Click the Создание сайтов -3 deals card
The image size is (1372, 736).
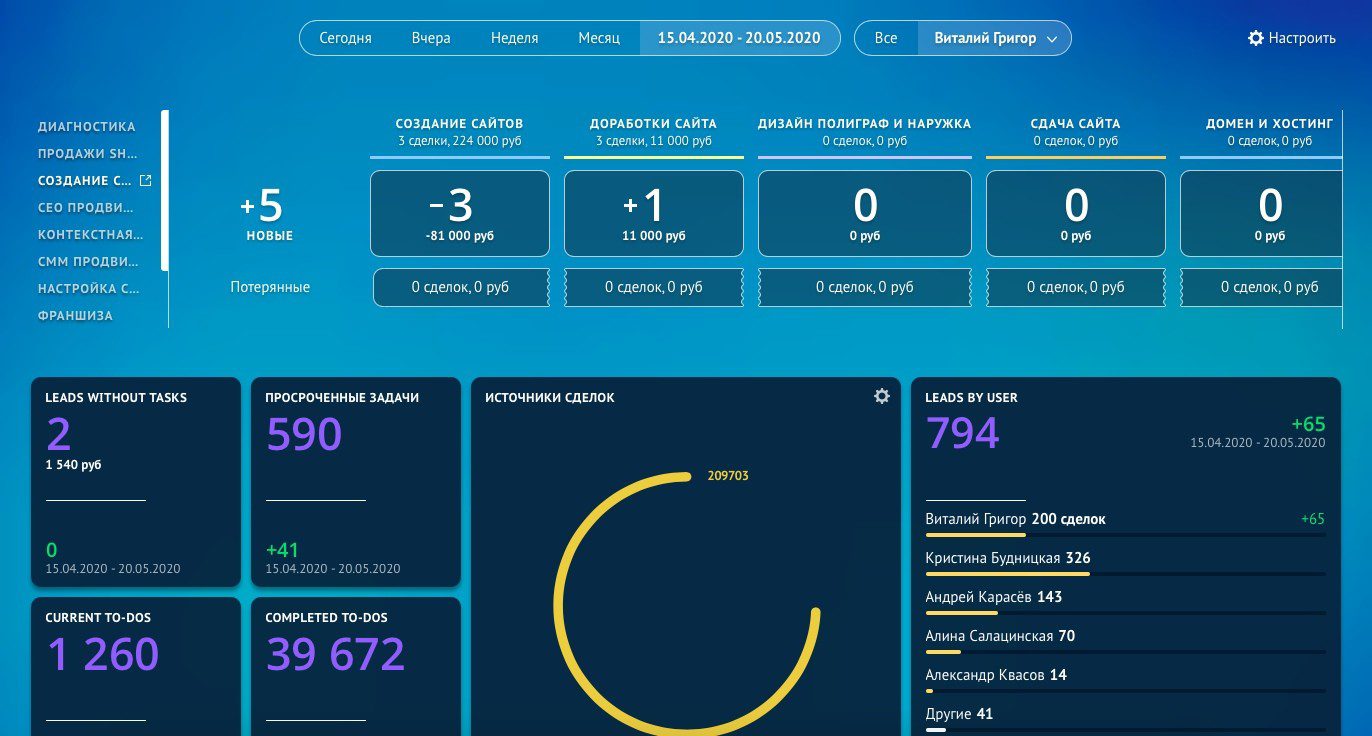(459, 213)
